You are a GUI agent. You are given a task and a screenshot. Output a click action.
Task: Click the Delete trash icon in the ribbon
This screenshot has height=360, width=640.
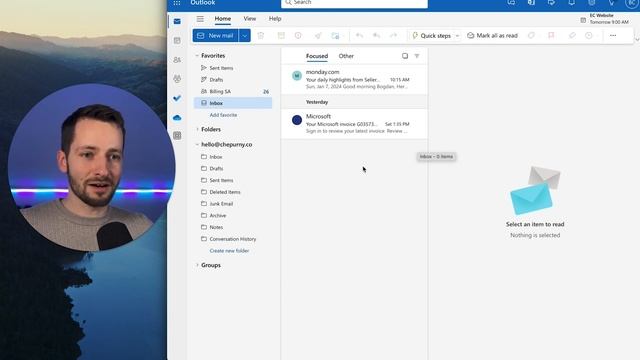(x=261, y=36)
